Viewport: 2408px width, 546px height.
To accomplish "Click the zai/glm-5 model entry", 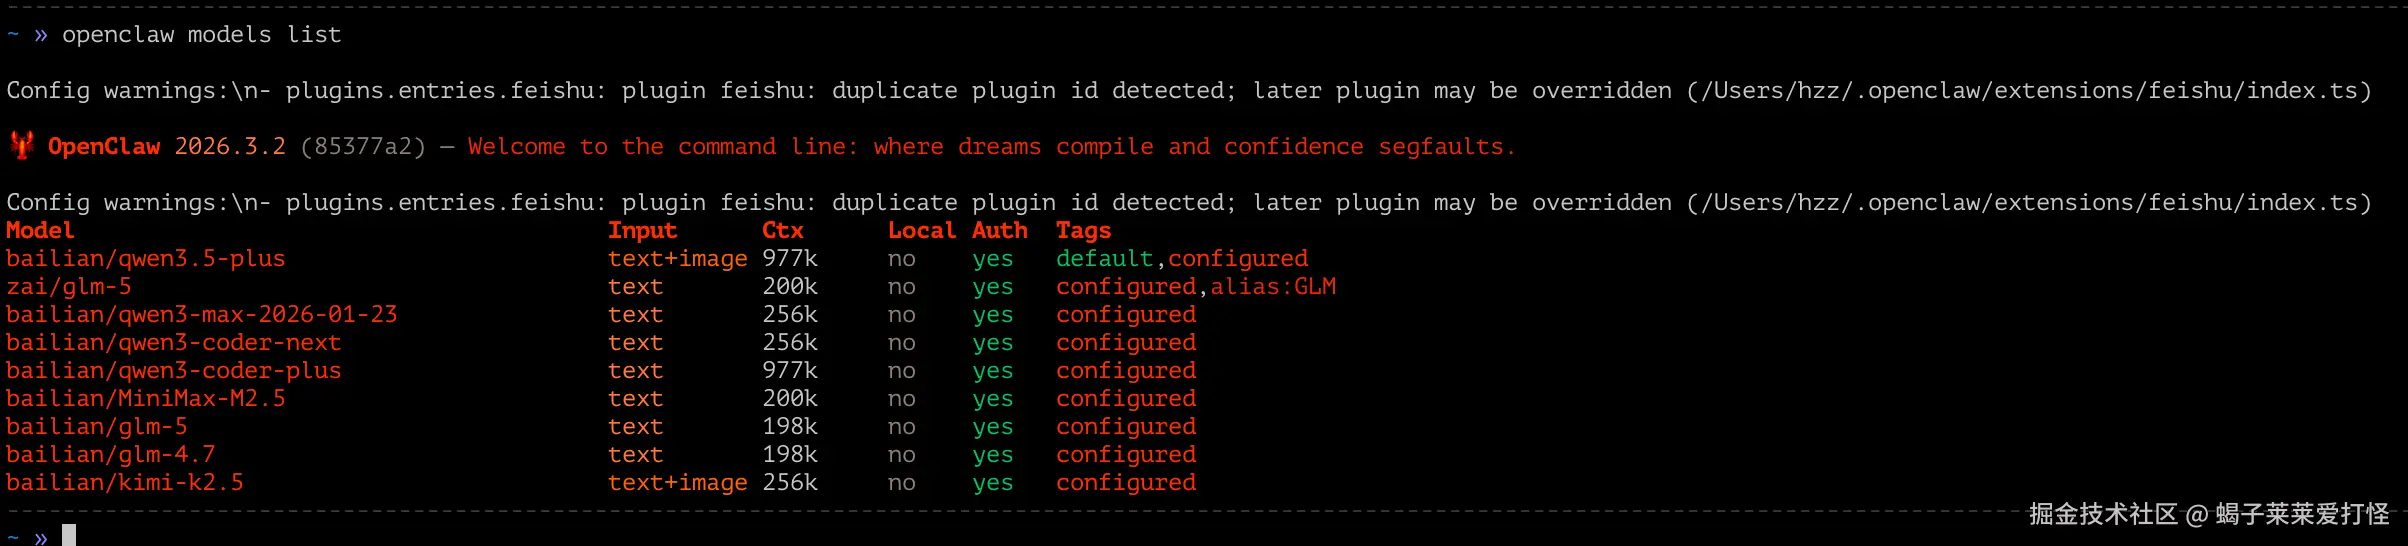I will [x=69, y=287].
